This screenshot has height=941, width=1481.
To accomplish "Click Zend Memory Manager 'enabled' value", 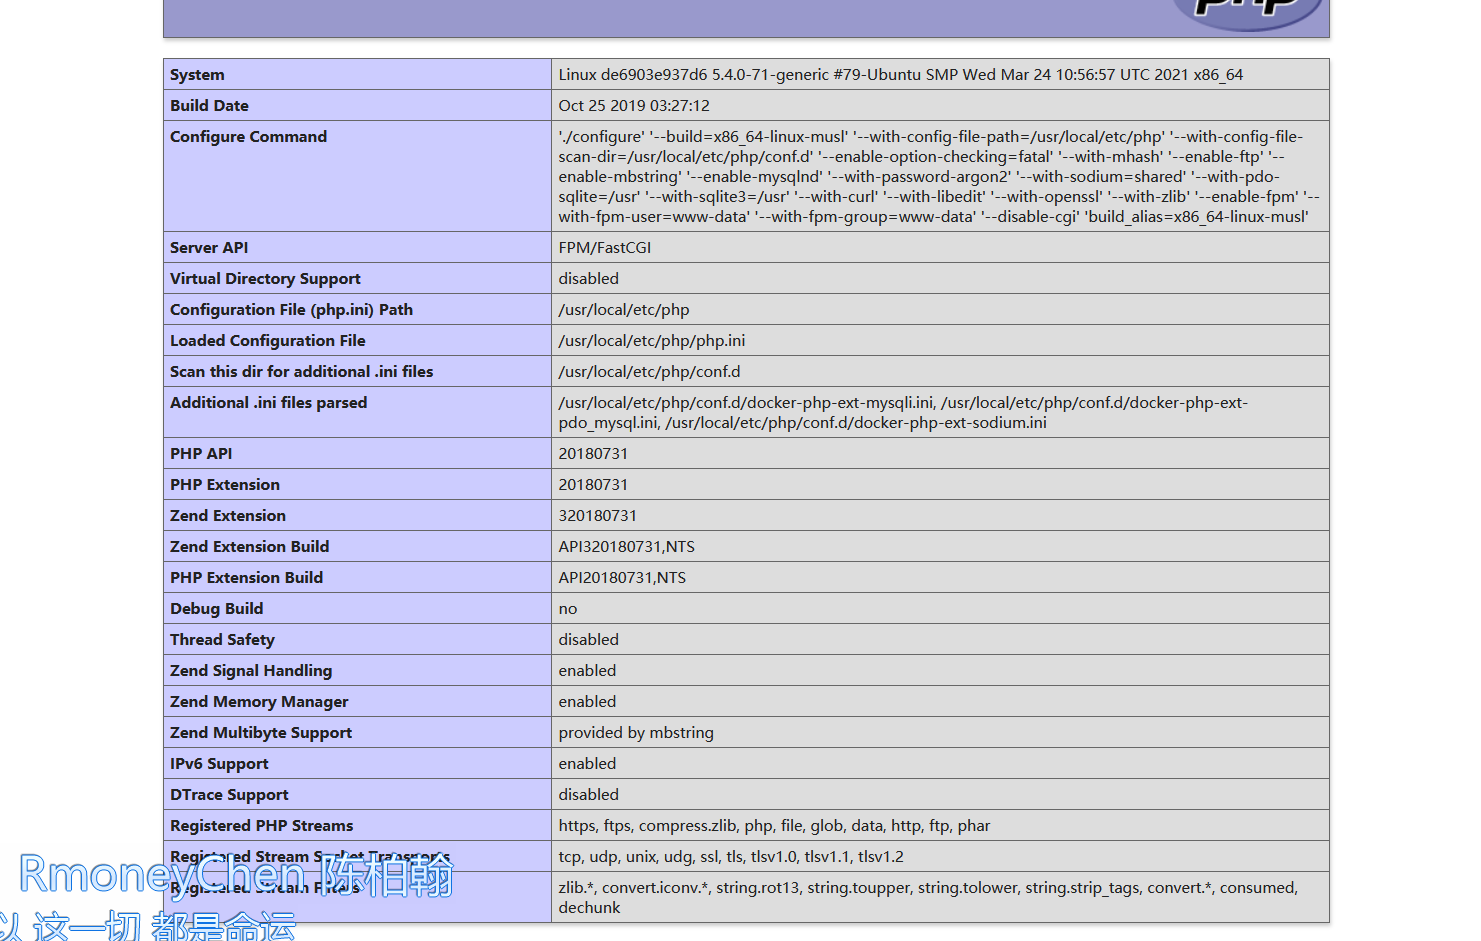I will click(587, 702).
